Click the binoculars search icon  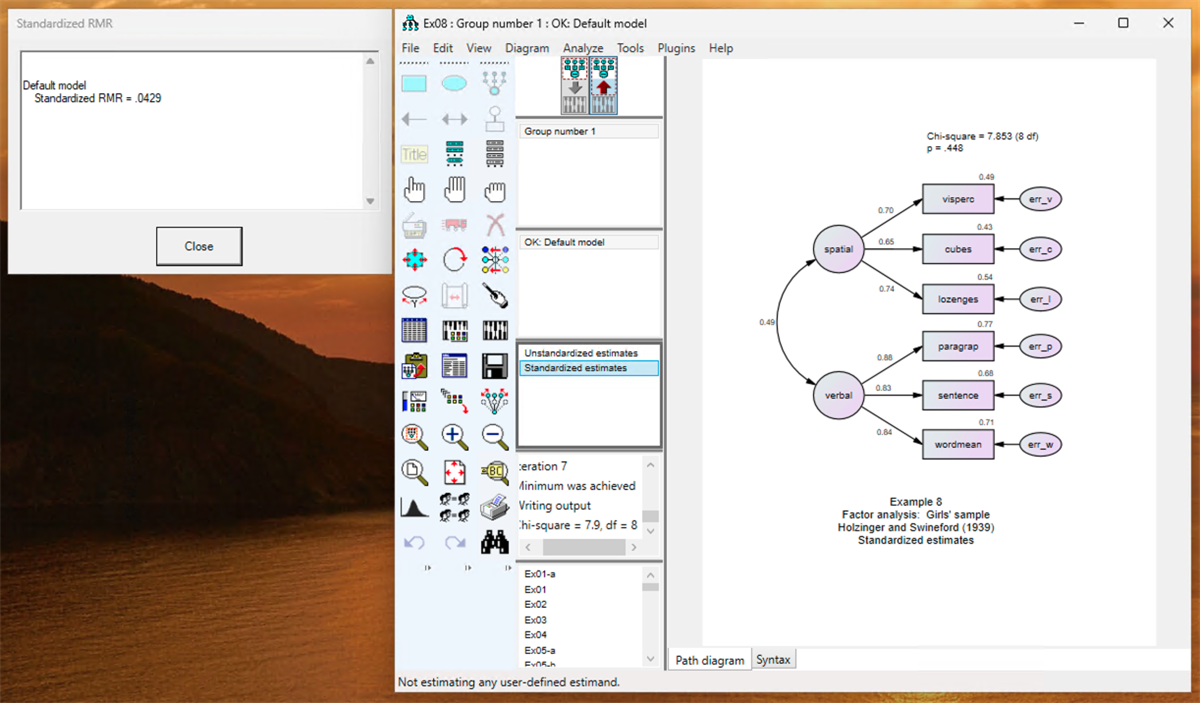pyautogui.click(x=494, y=542)
